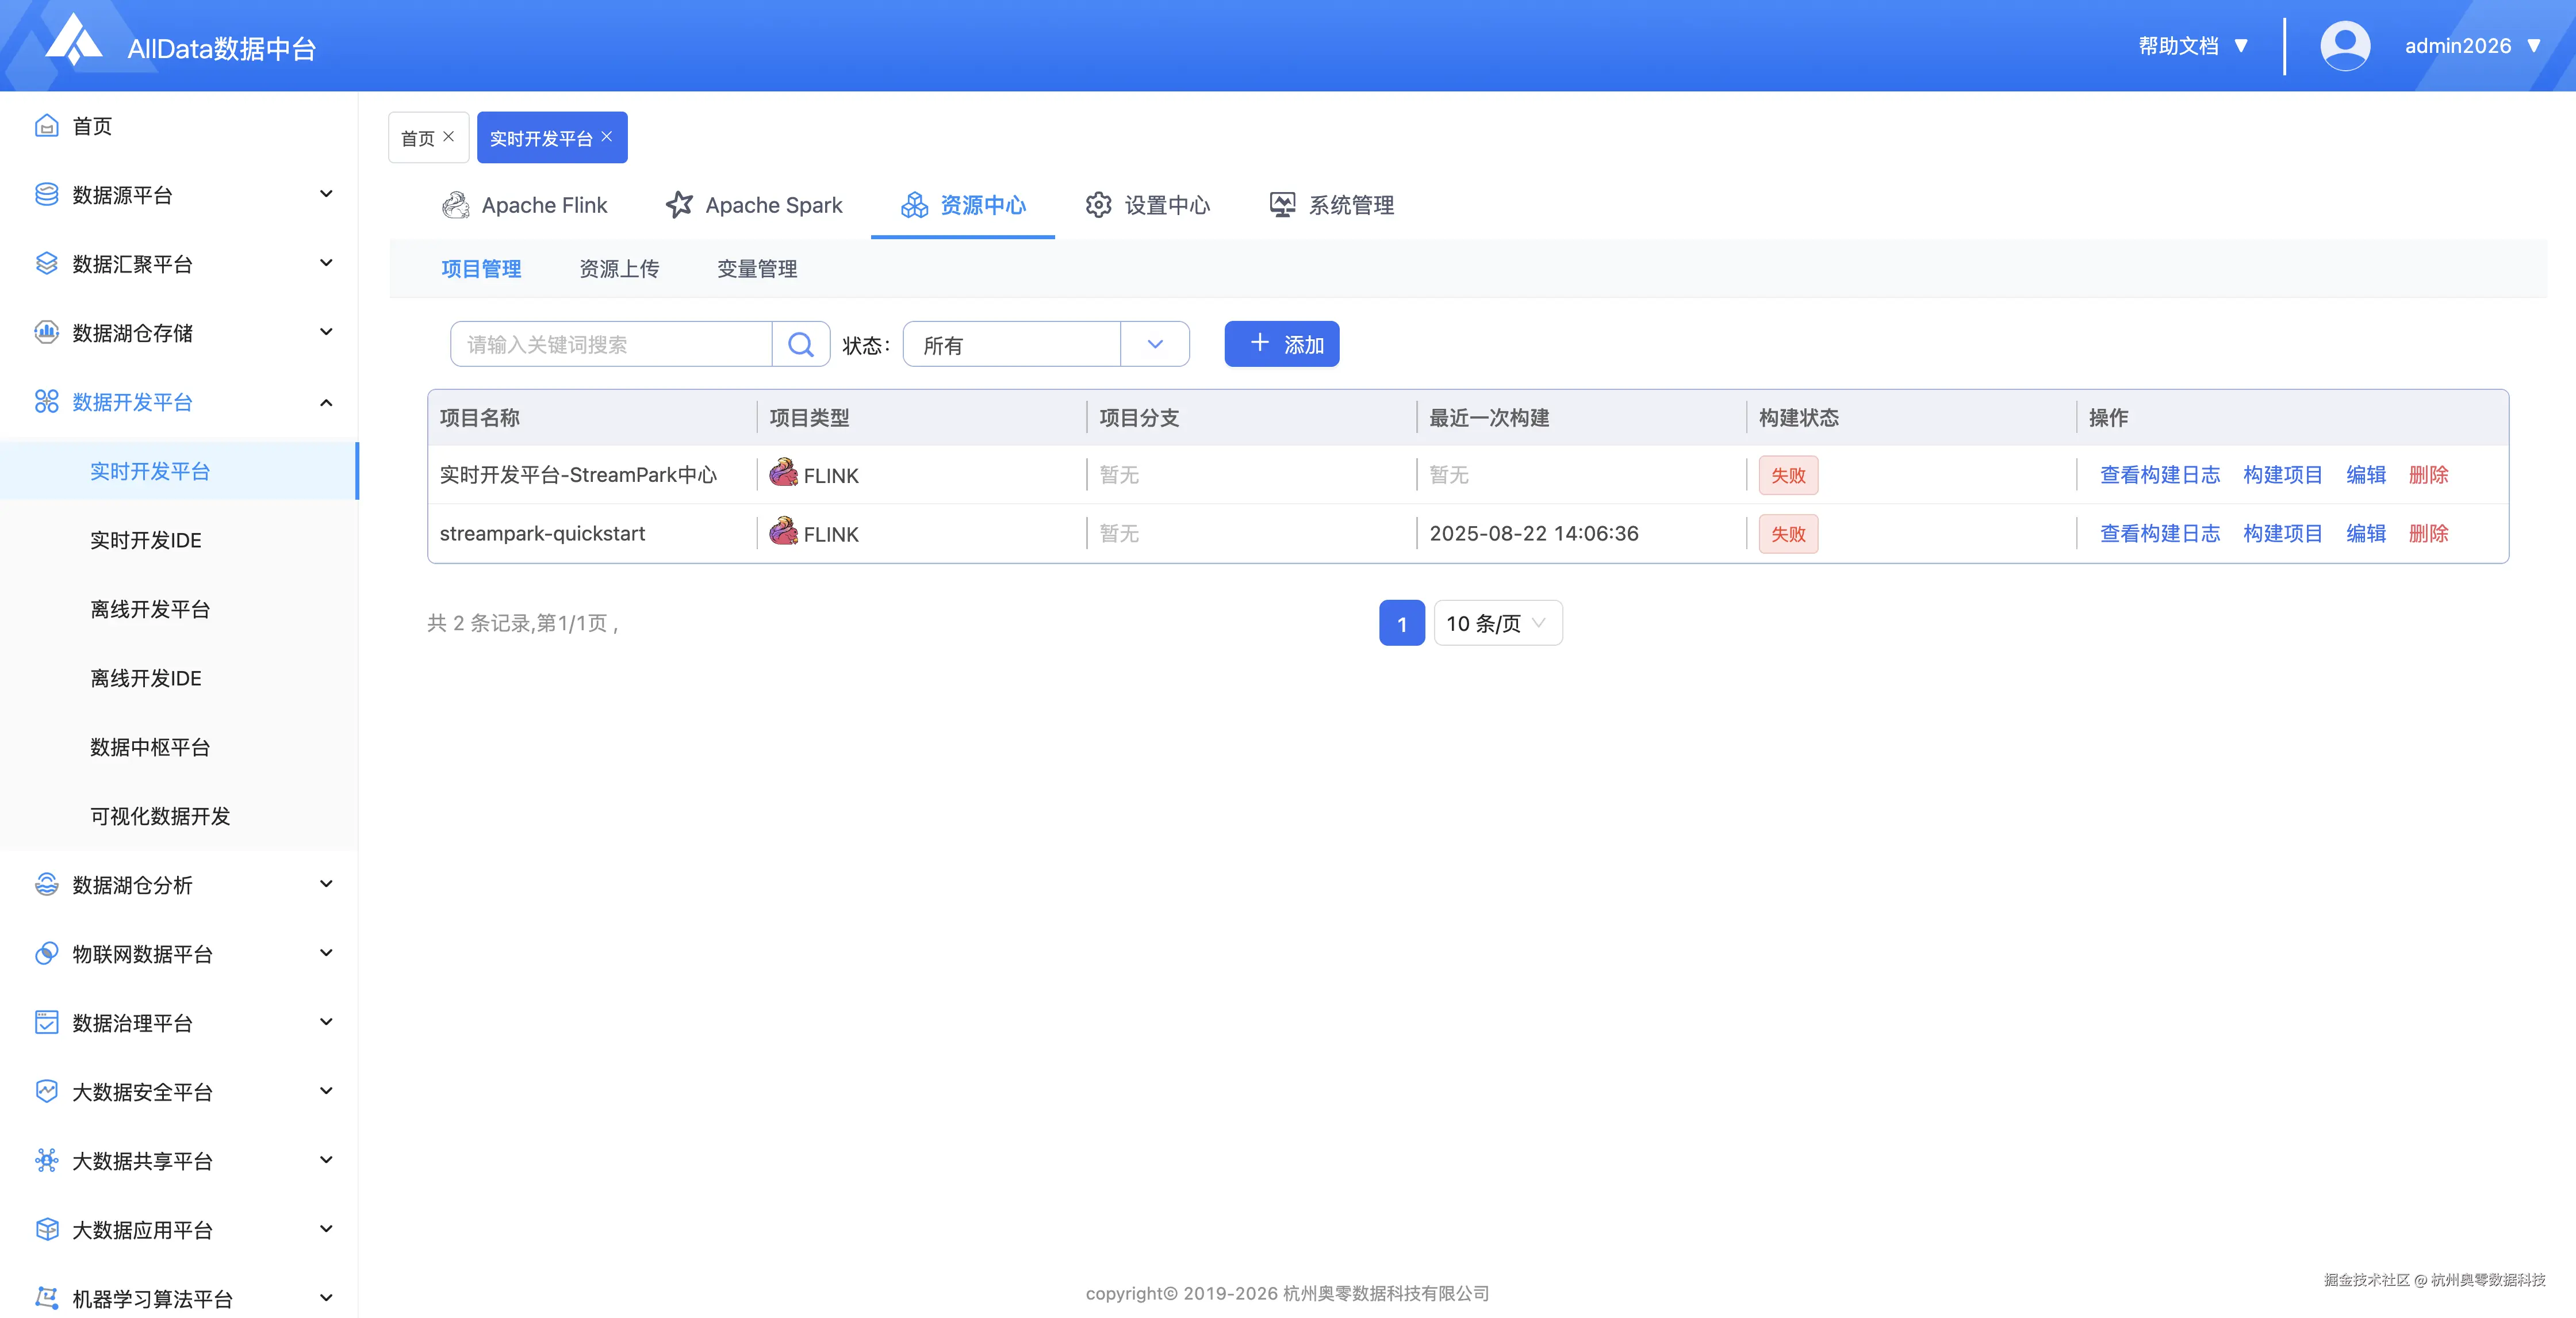
Task: Click the 添加 button
Action: [x=1282, y=344]
